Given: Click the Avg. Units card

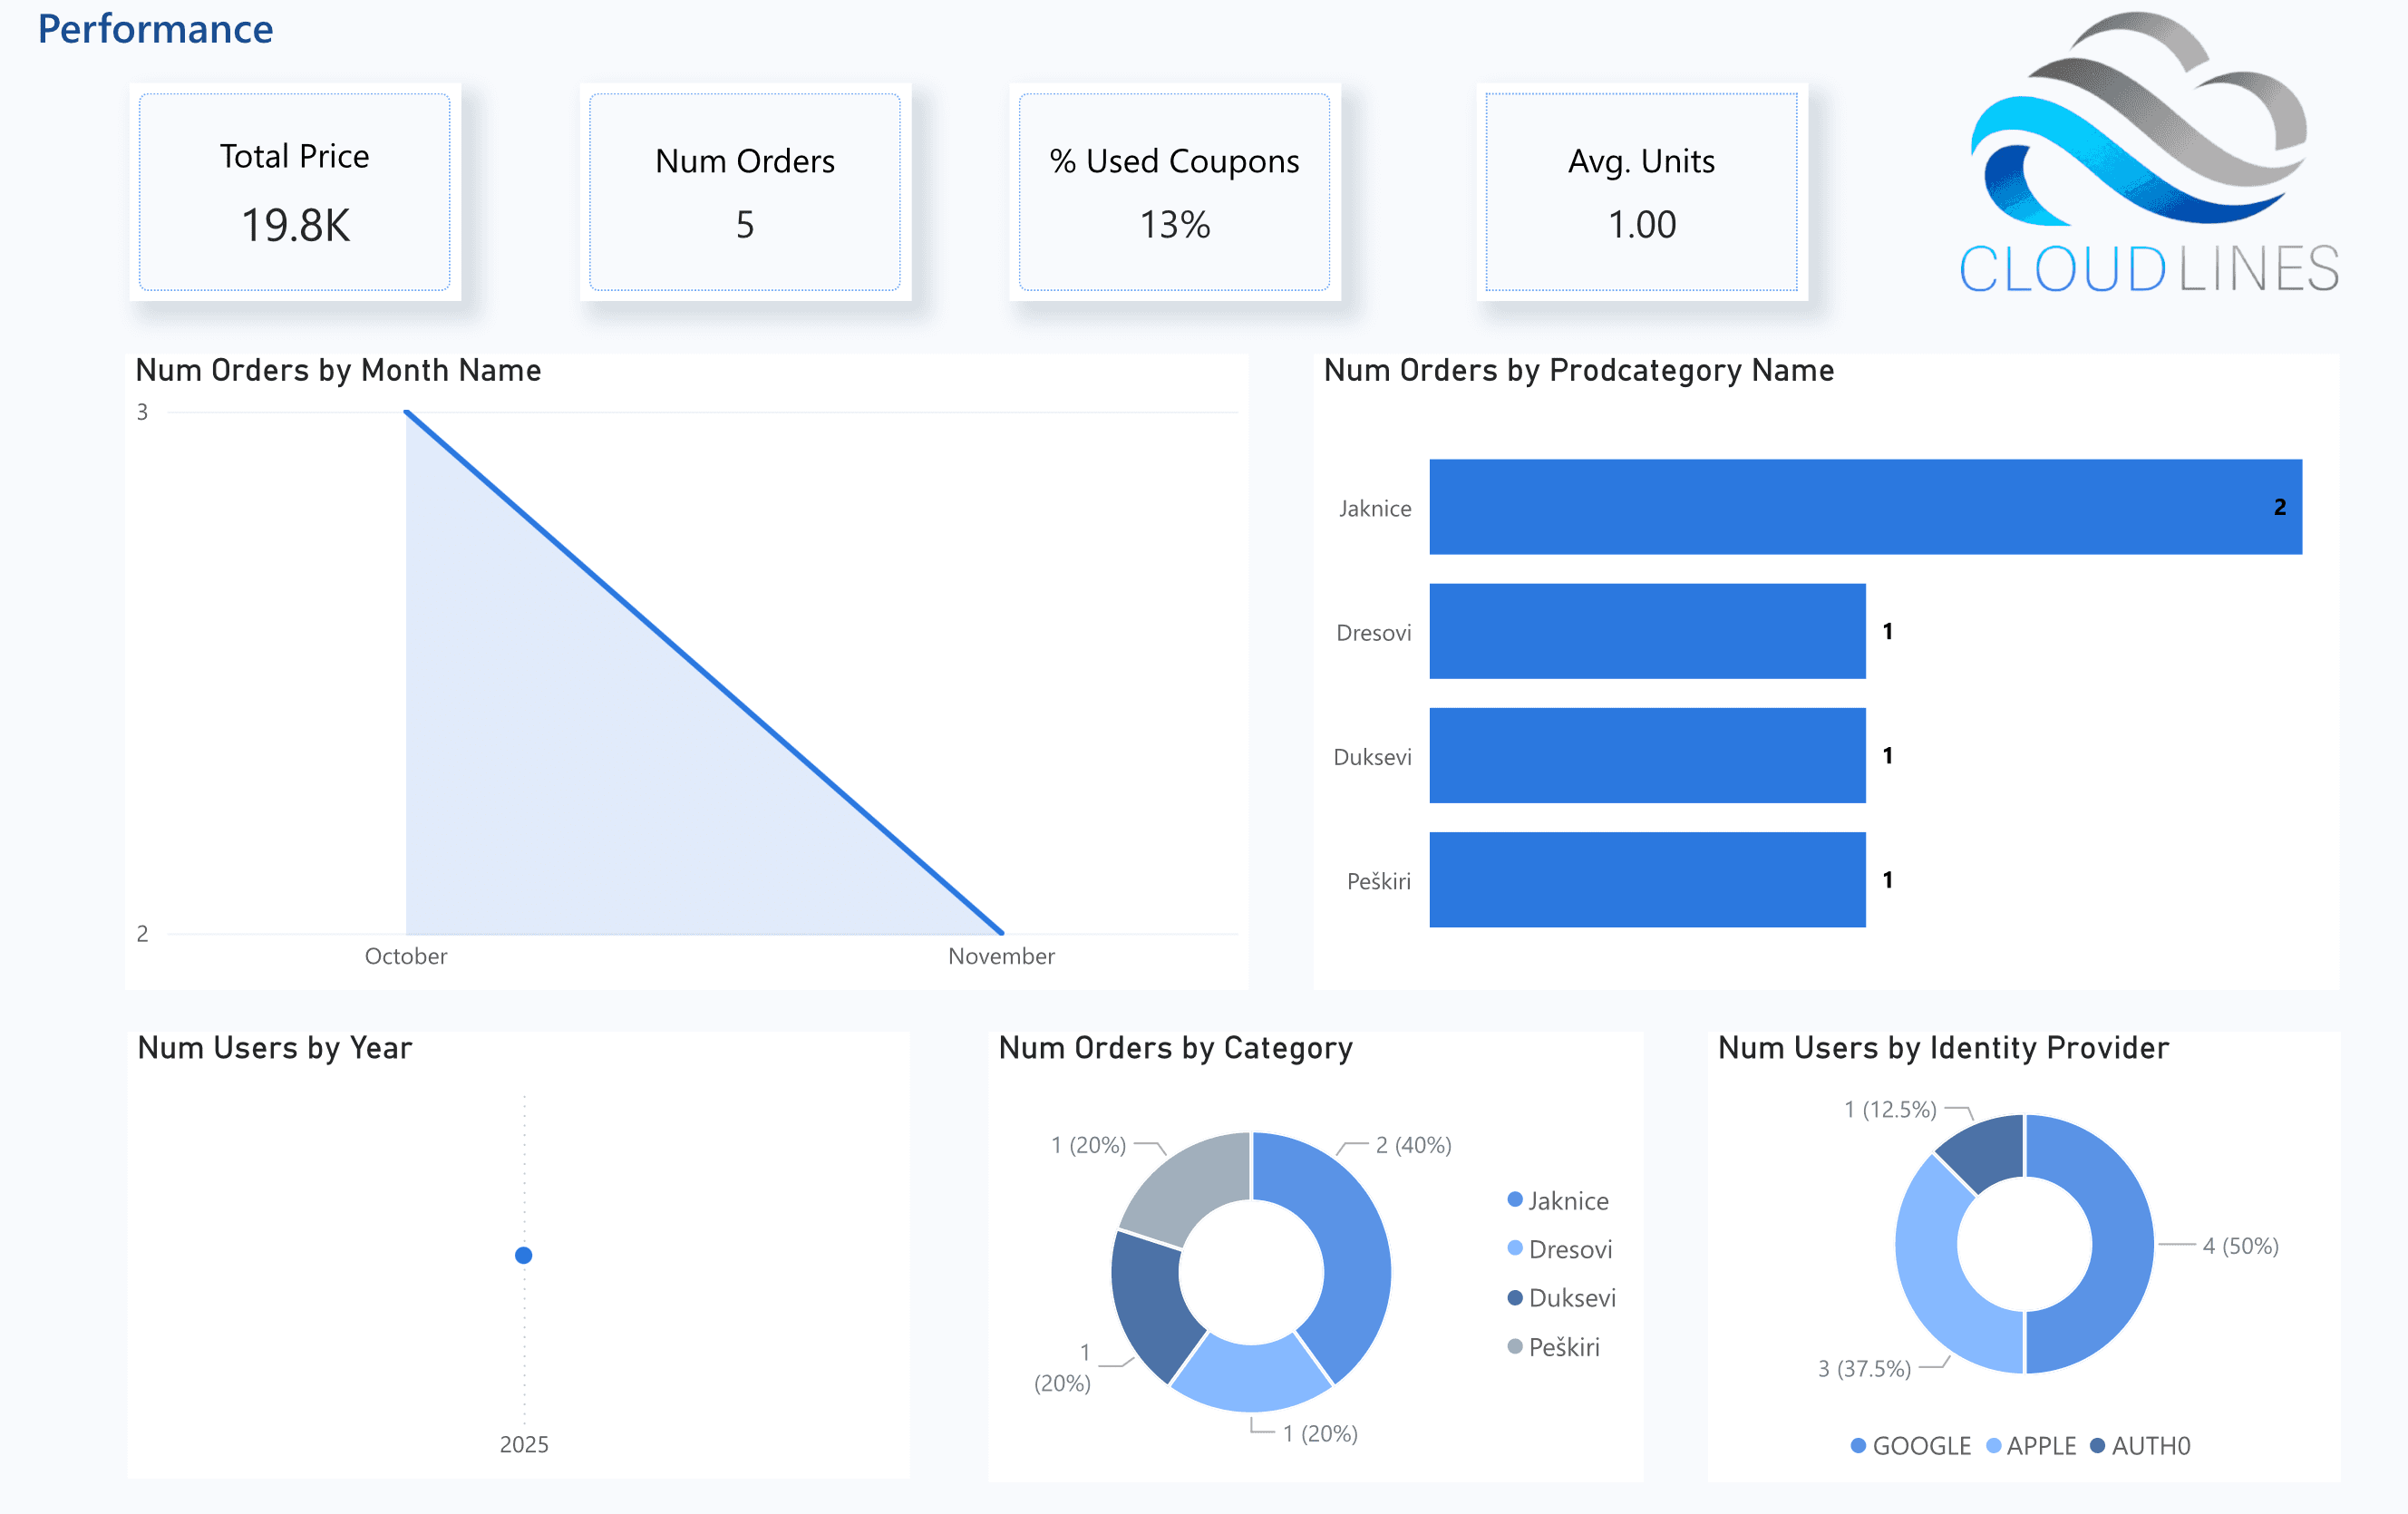Looking at the screenshot, I should point(1641,192).
